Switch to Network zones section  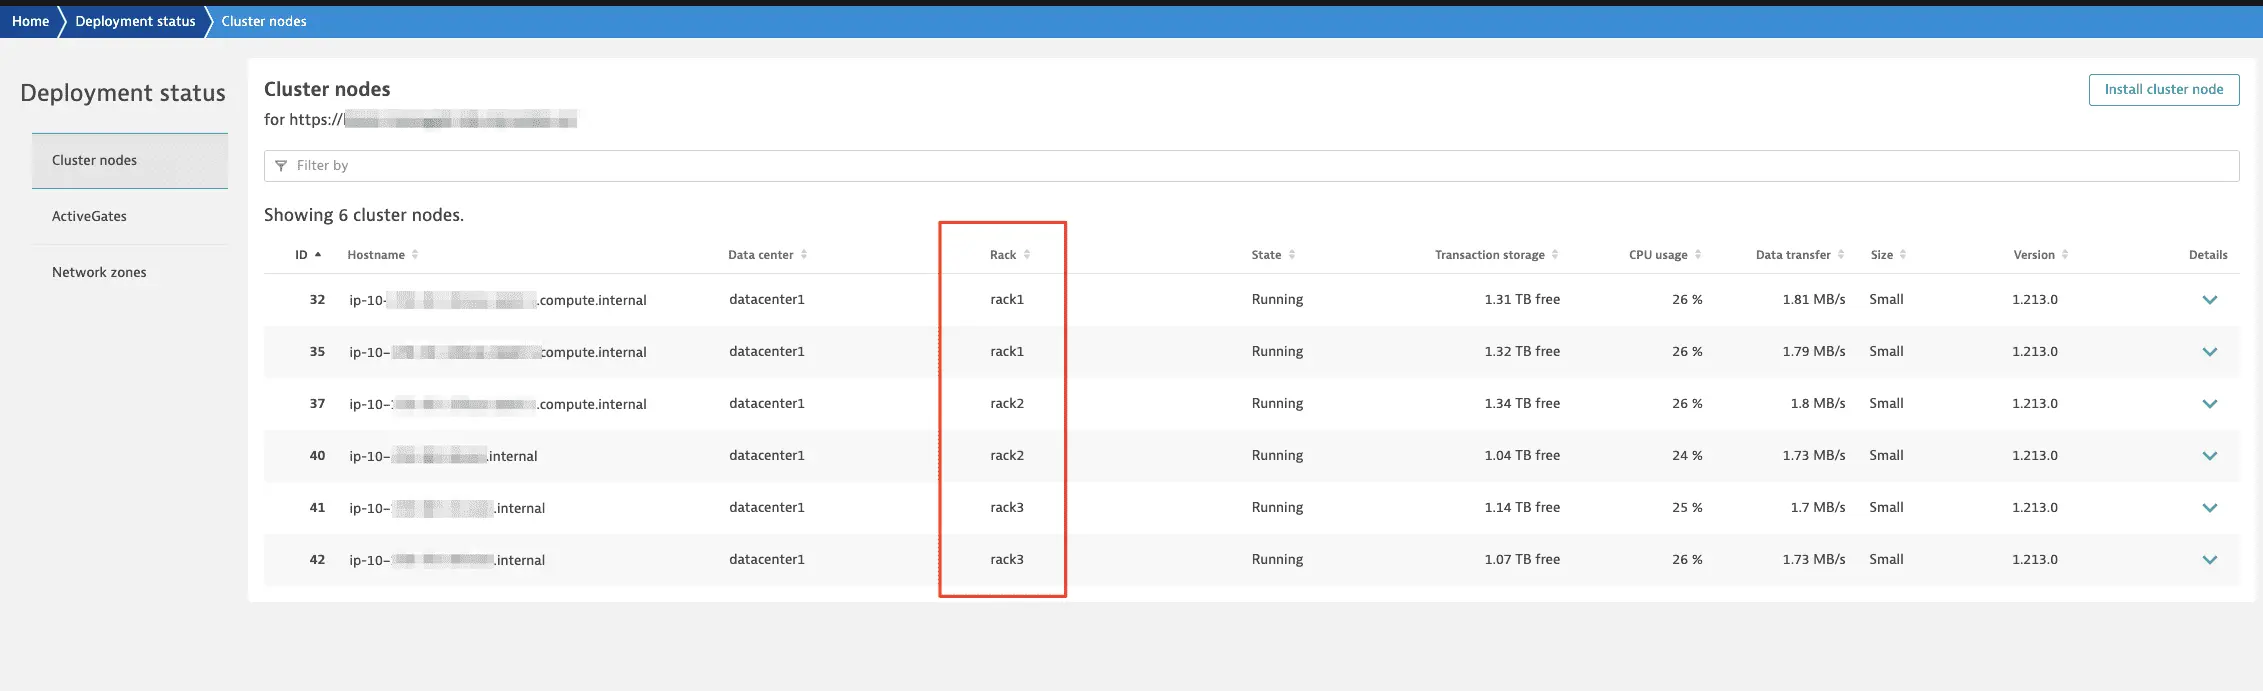click(99, 272)
